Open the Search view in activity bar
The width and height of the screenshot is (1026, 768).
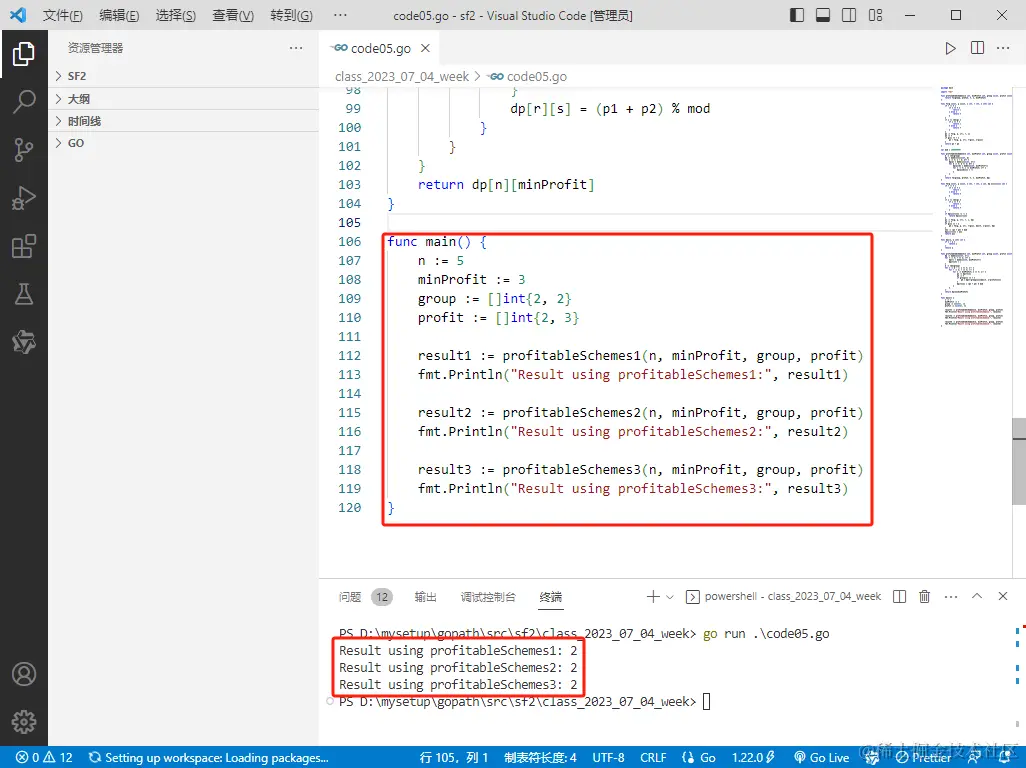point(24,101)
